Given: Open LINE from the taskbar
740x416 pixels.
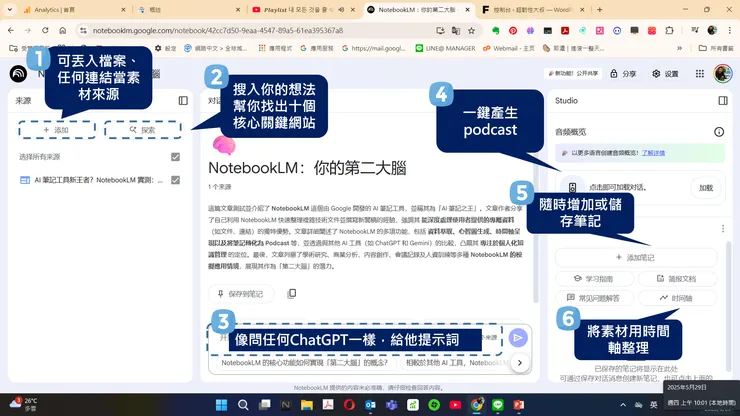Looking at the screenshot, I should tap(498, 405).
